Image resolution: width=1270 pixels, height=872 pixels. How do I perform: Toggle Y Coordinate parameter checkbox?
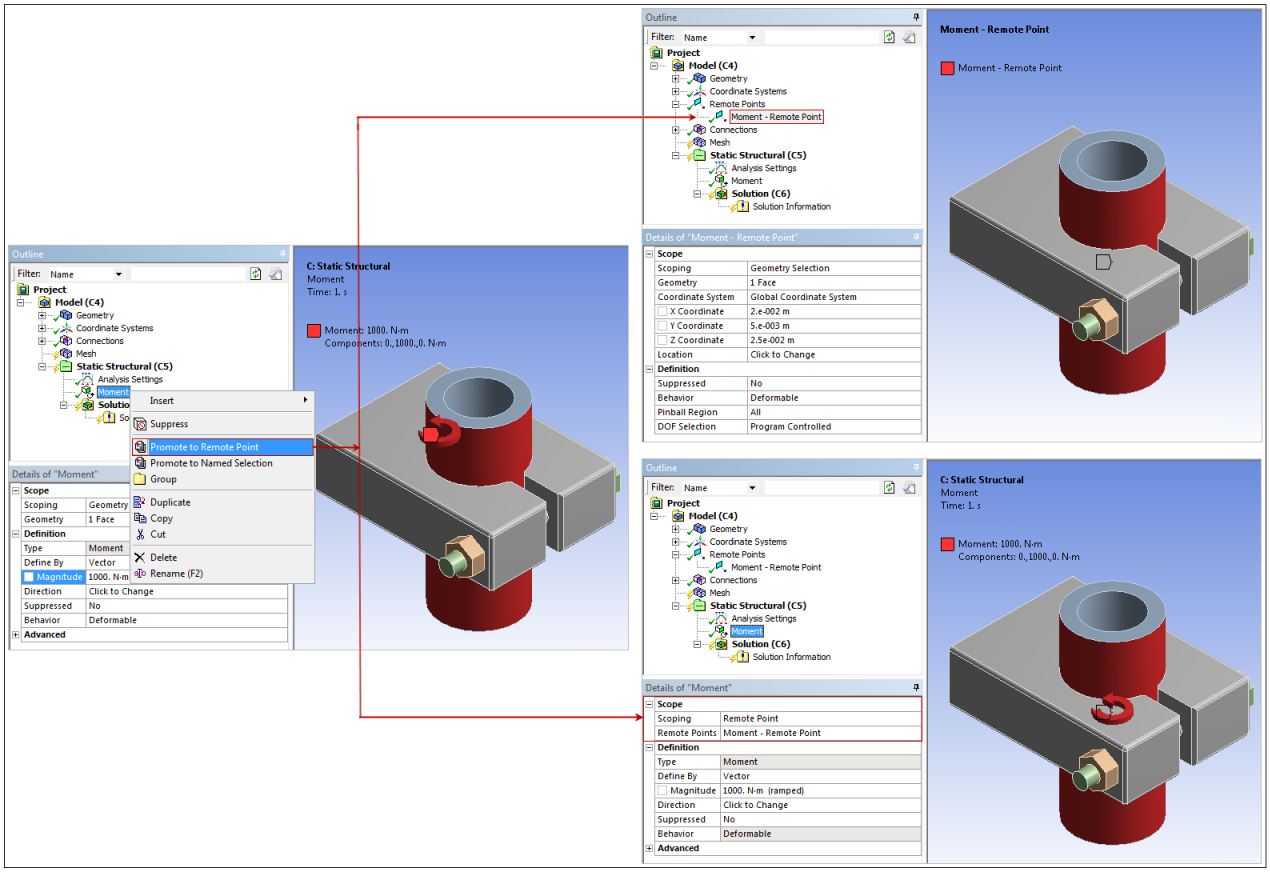(x=662, y=326)
